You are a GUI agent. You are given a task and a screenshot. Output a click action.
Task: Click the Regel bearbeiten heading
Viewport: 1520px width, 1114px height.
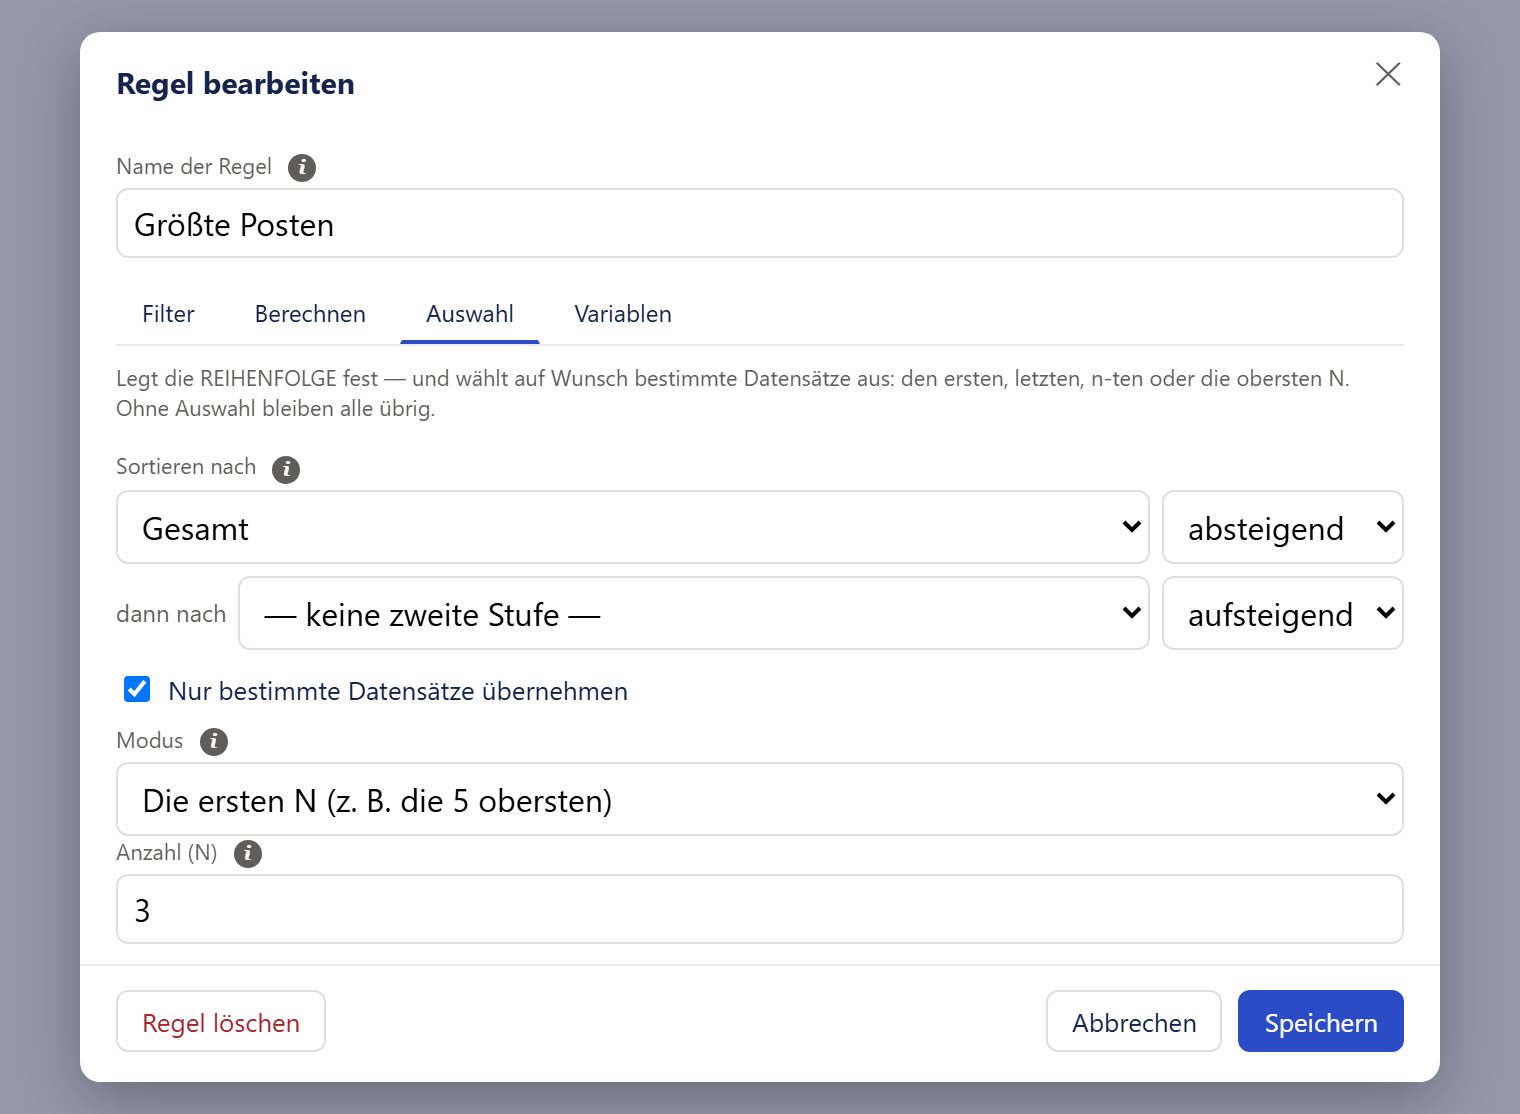236,84
